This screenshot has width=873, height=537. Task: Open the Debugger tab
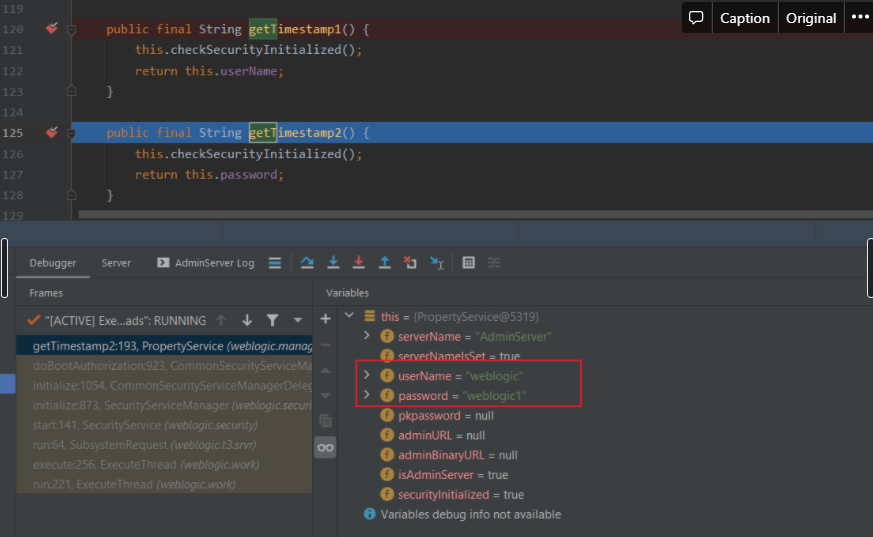pyautogui.click(x=53, y=263)
